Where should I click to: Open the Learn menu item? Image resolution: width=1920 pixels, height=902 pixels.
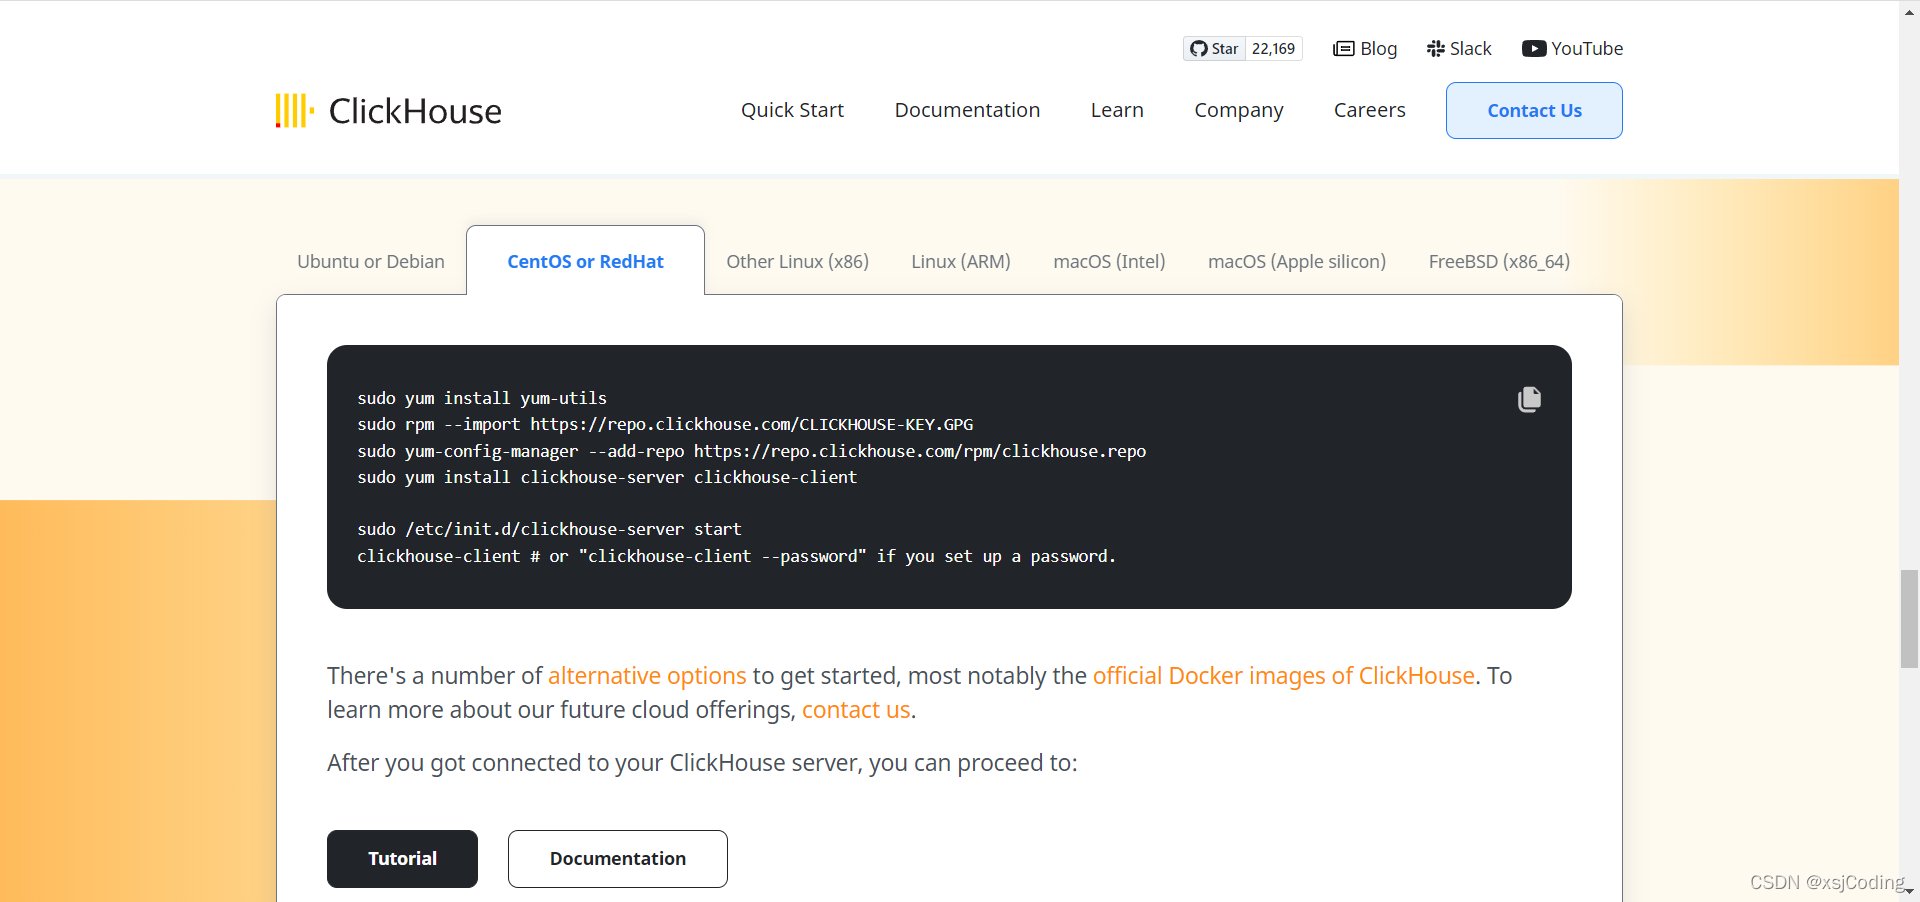click(1117, 110)
